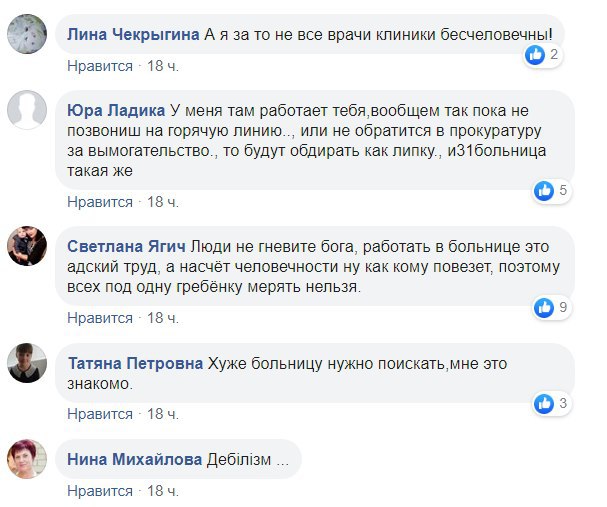Open Светлана Ягич's profile avatar
The width and height of the screenshot is (607, 507).
pyautogui.click(x=27, y=246)
